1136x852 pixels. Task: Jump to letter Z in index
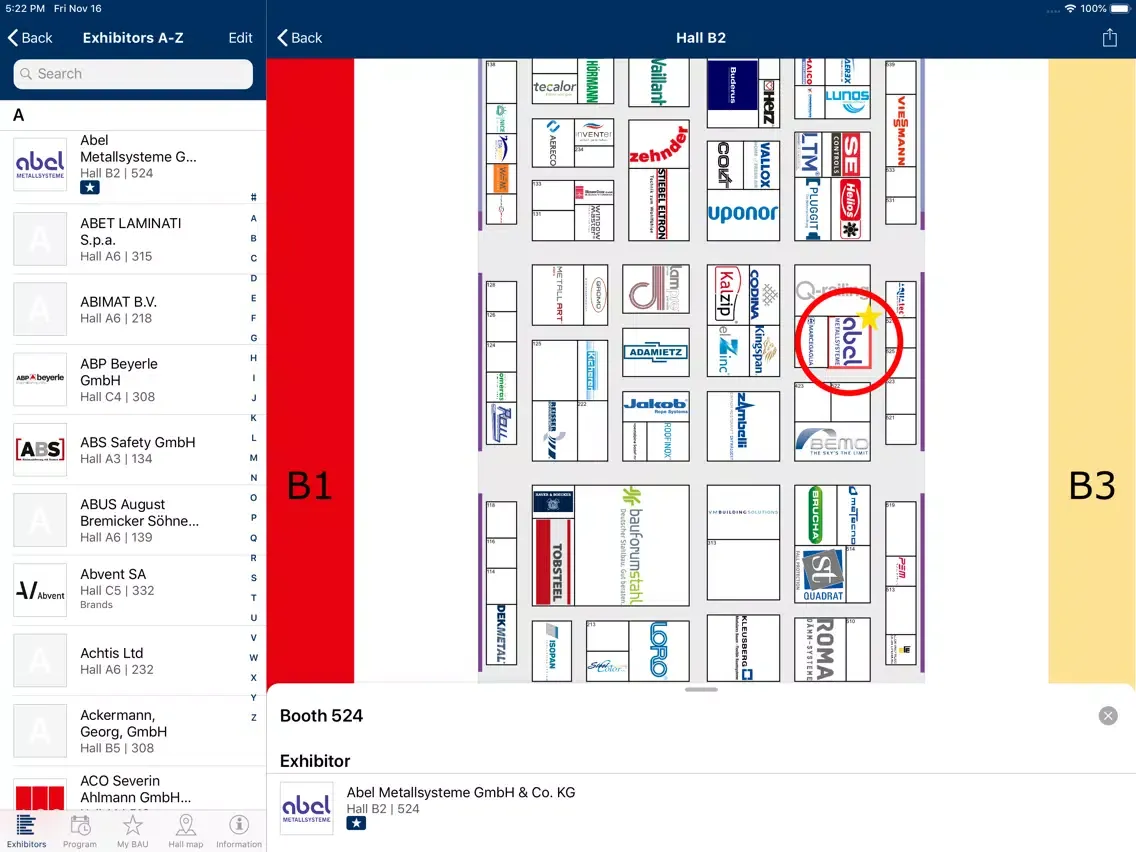(254, 717)
